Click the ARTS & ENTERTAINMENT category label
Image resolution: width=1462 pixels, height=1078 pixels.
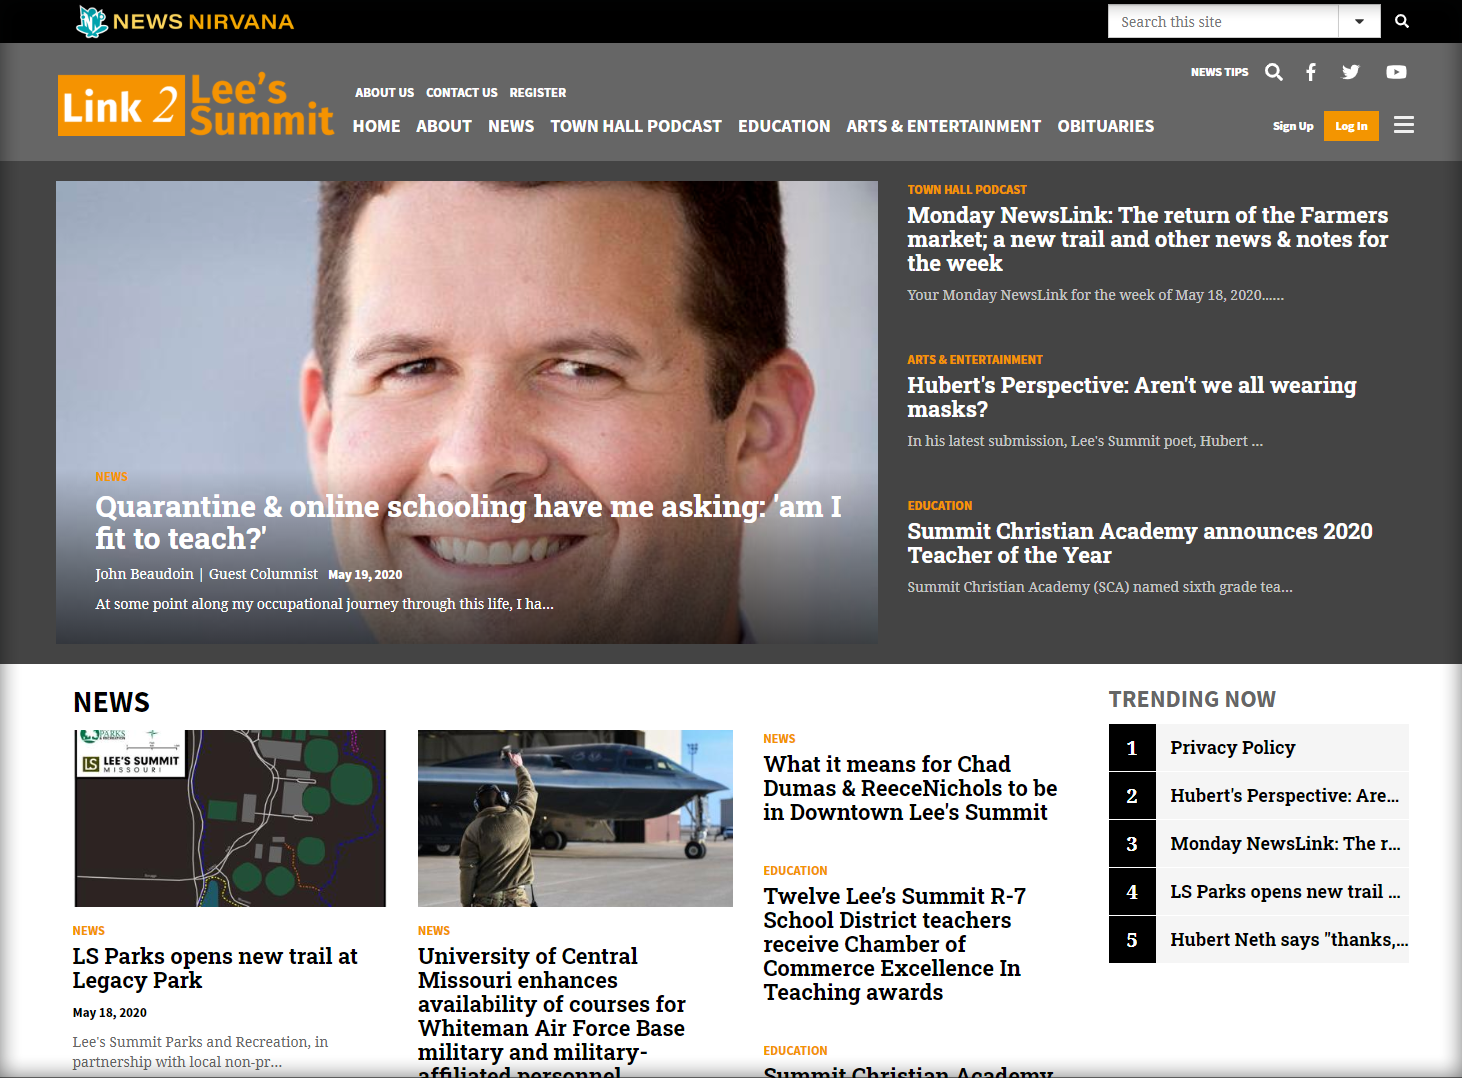[975, 359]
